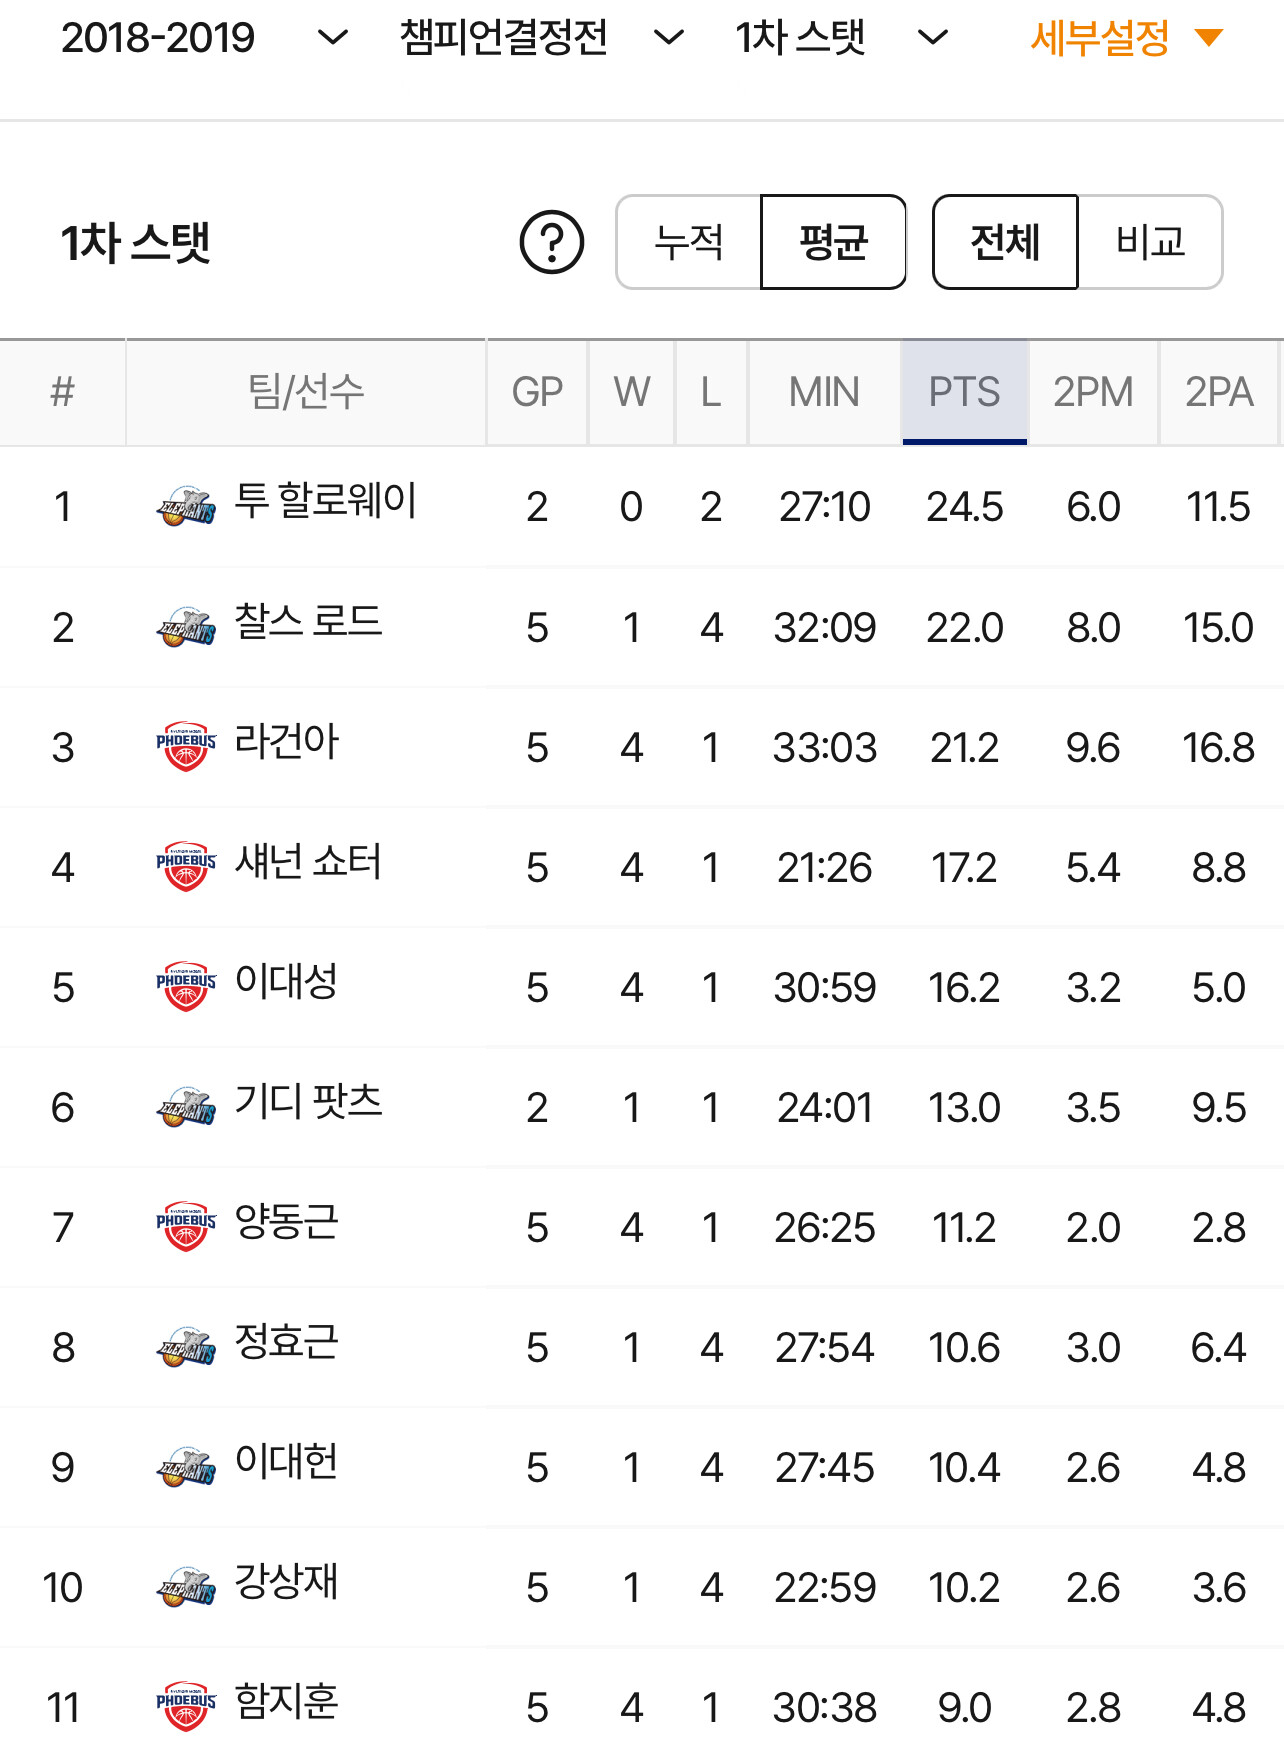This screenshot has width=1284, height=1761.
Task: Switch the view to 비교 compare
Action: point(1150,242)
